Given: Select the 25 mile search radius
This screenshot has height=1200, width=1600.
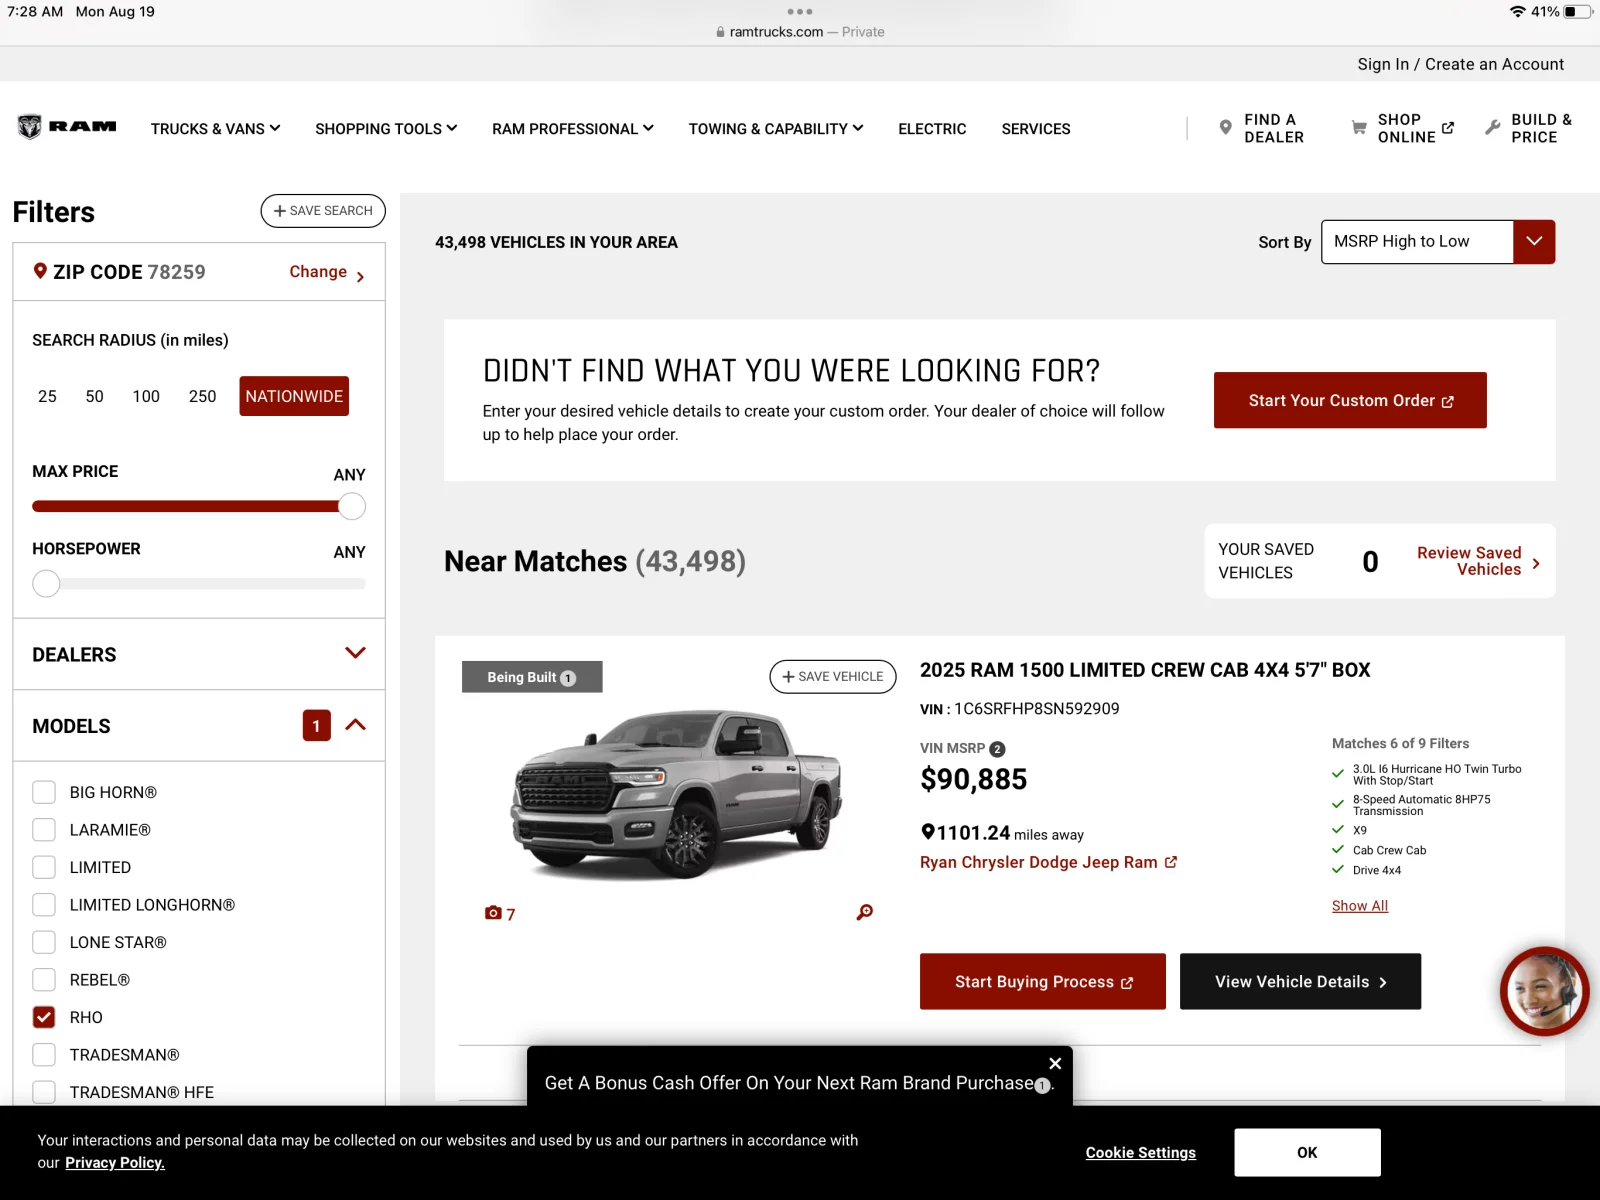Looking at the screenshot, I should point(47,396).
